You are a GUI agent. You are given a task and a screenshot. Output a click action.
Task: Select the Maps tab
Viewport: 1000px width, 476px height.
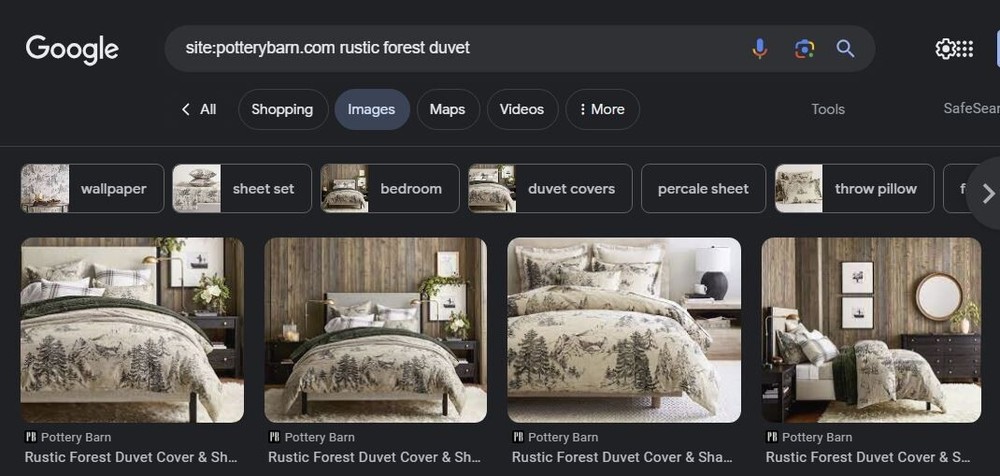(447, 109)
